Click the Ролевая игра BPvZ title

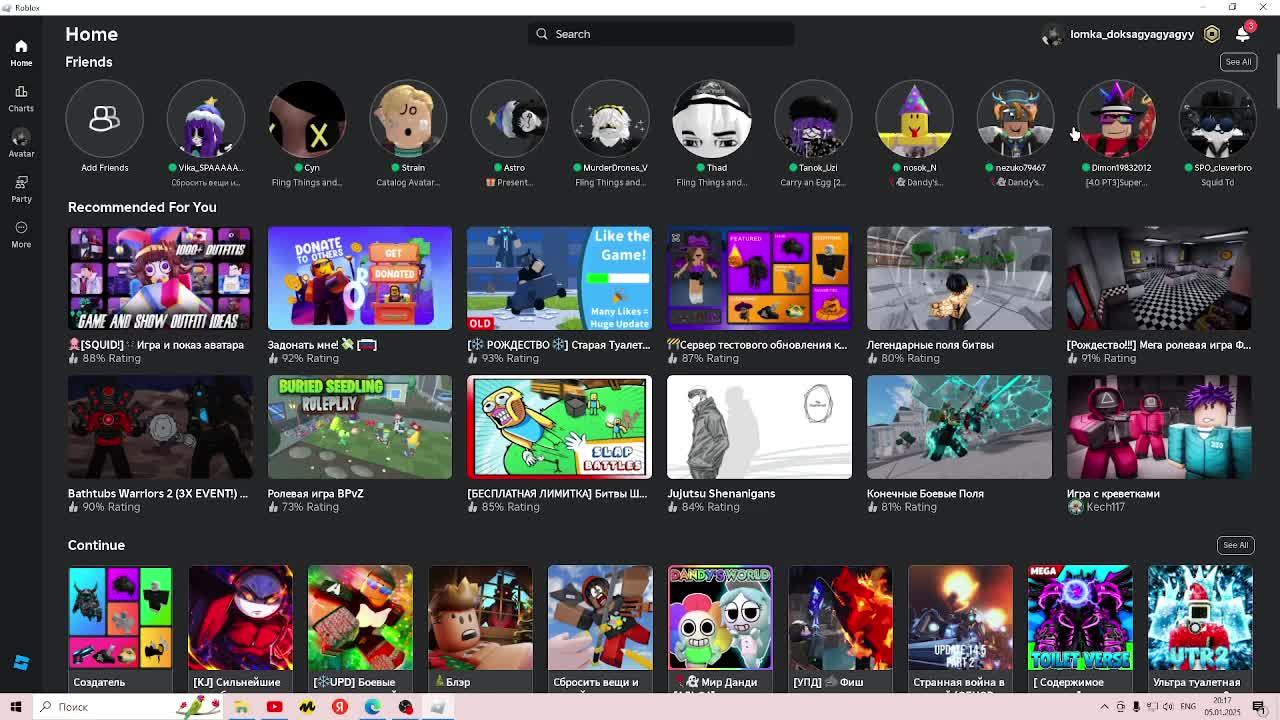point(315,493)
